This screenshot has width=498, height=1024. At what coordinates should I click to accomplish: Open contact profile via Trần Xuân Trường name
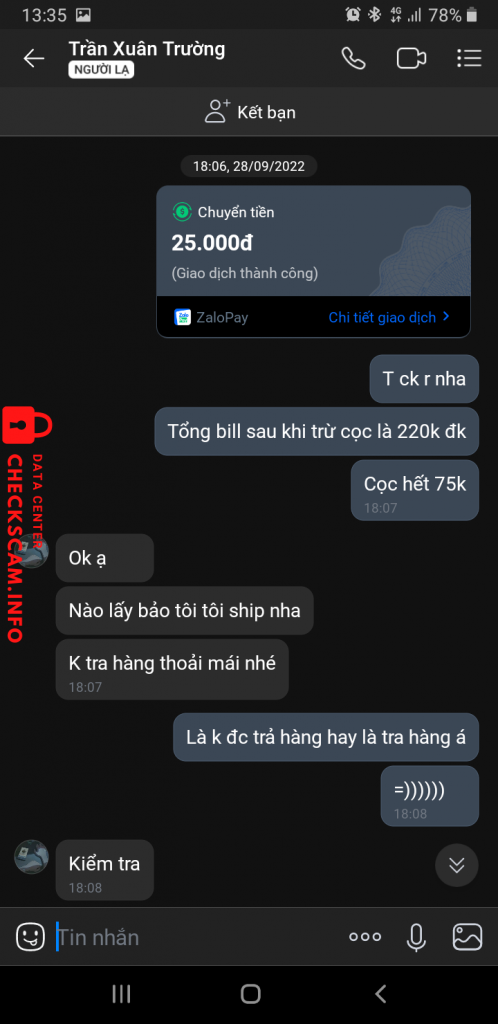[x=147, y=49]
